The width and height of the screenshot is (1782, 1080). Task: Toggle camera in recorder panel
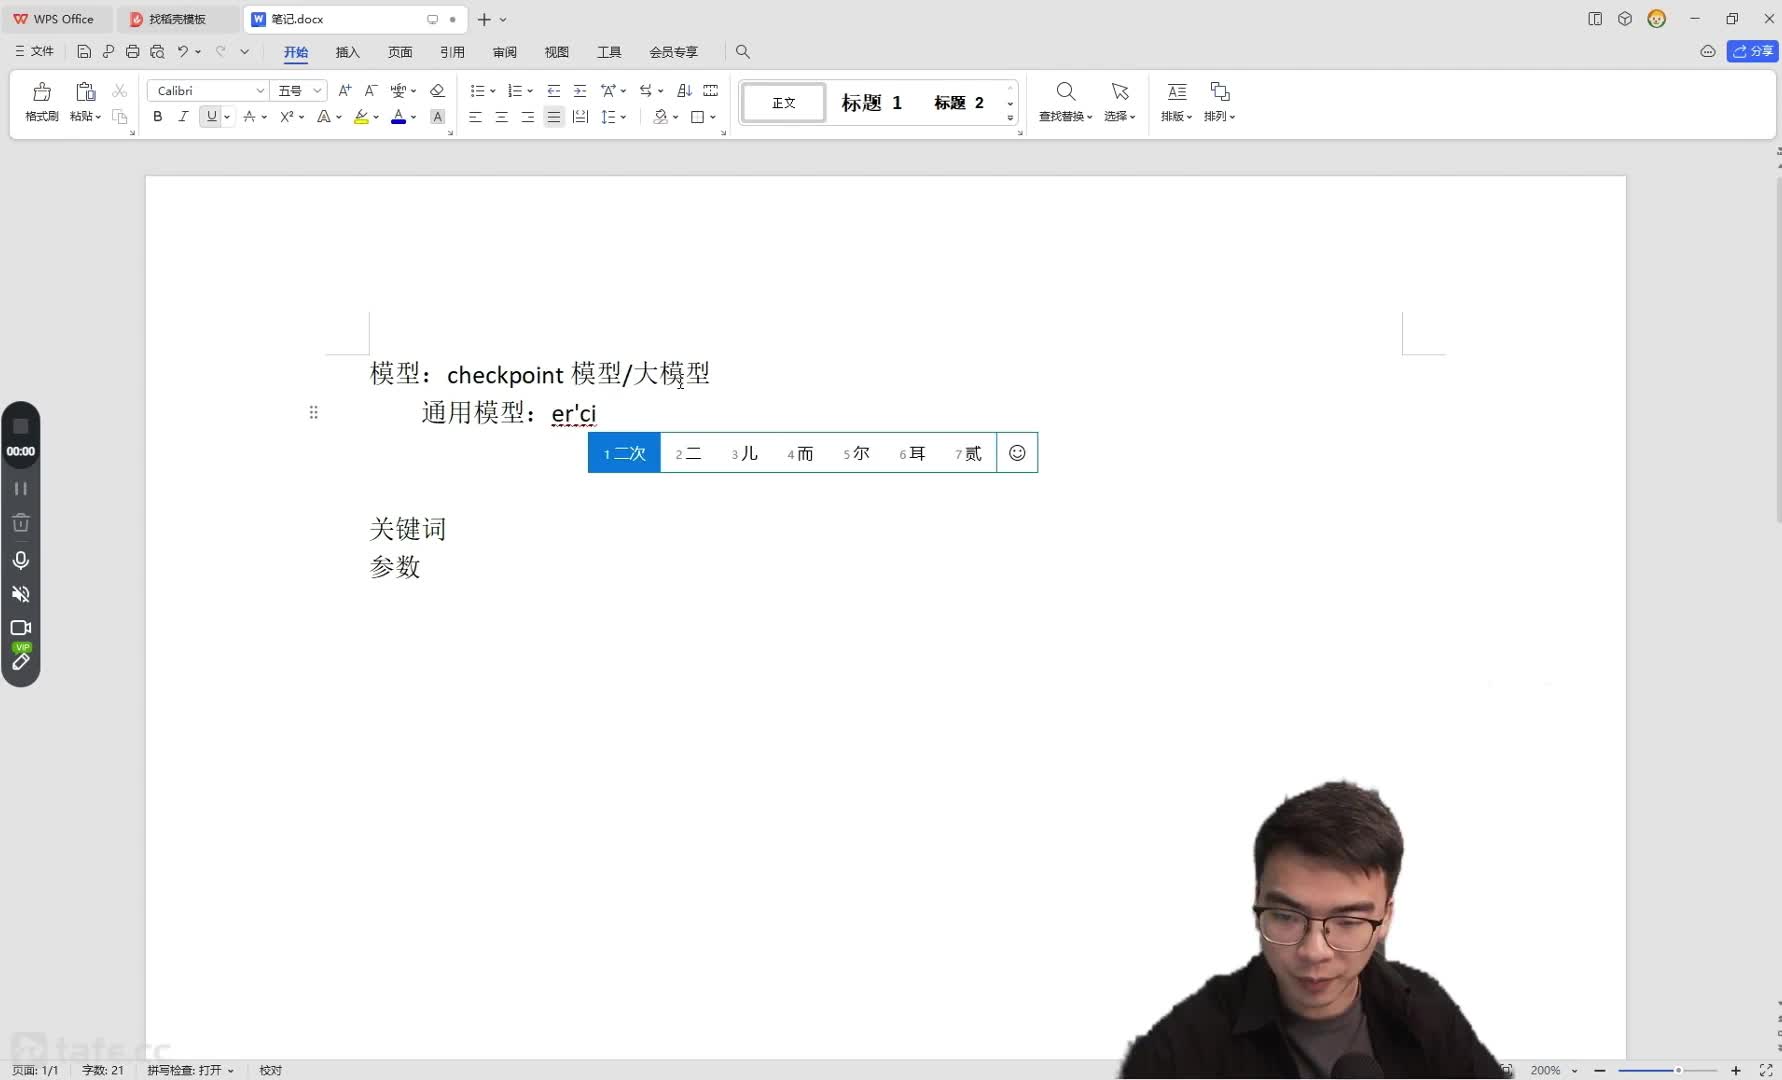20,628
